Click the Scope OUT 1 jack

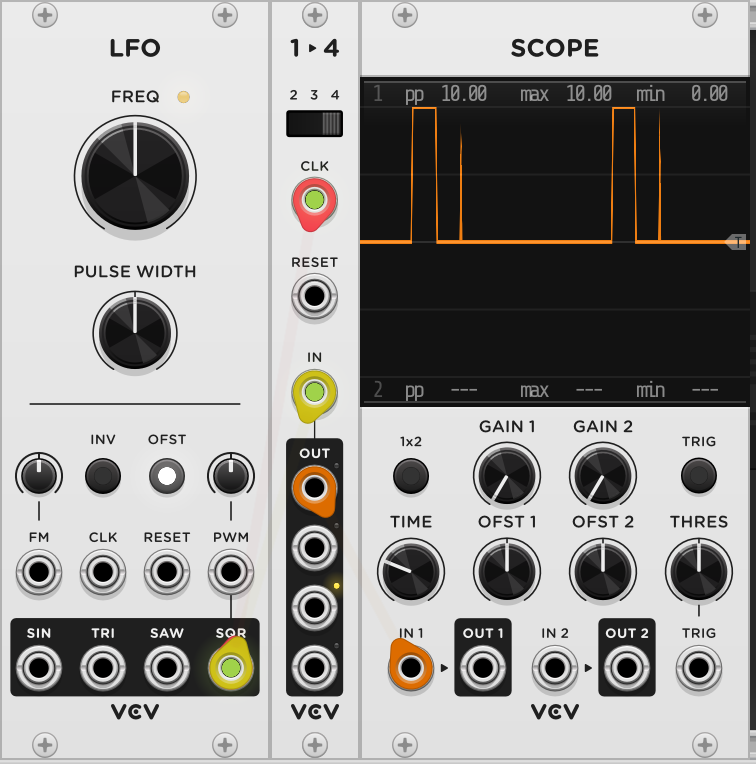(483, 668)
